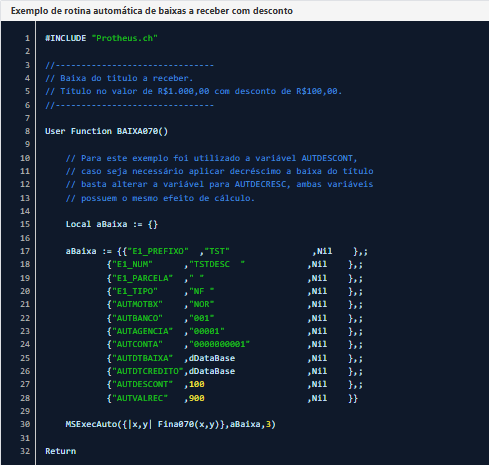Click line number 17 in the gutter

pos(25,251)
